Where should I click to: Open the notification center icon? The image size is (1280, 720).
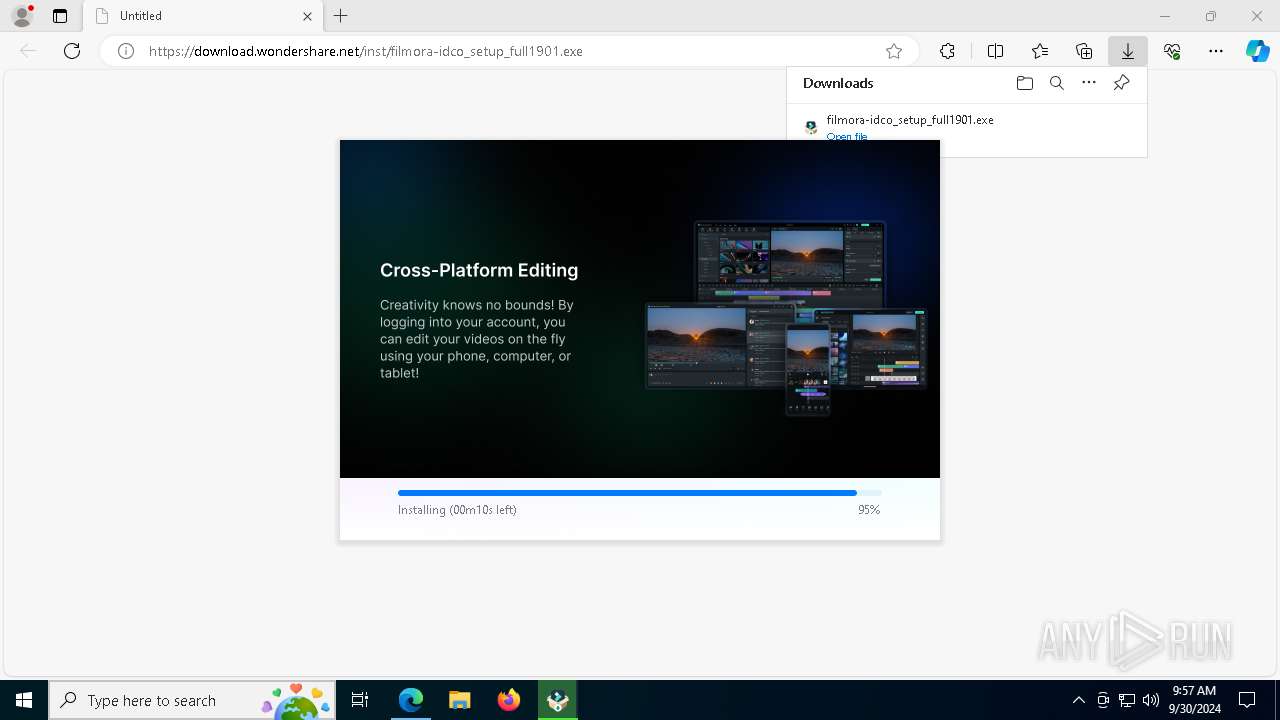coord(1248,700)
